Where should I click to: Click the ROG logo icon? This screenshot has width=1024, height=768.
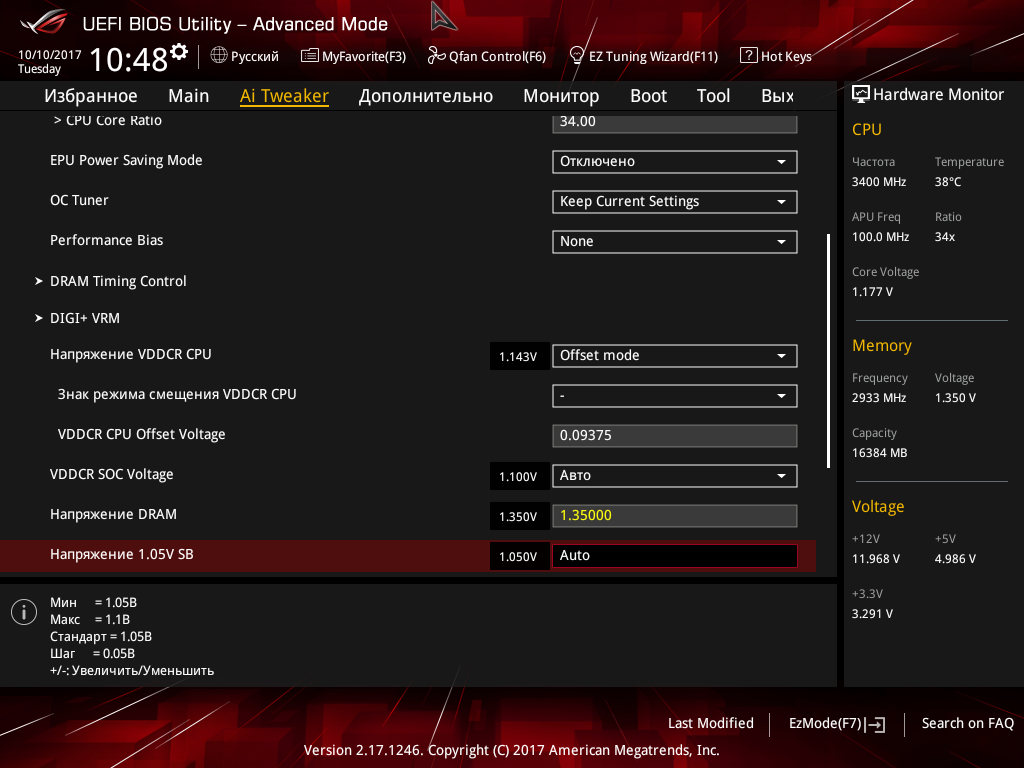pyautogui.click(x=44, y=22)
